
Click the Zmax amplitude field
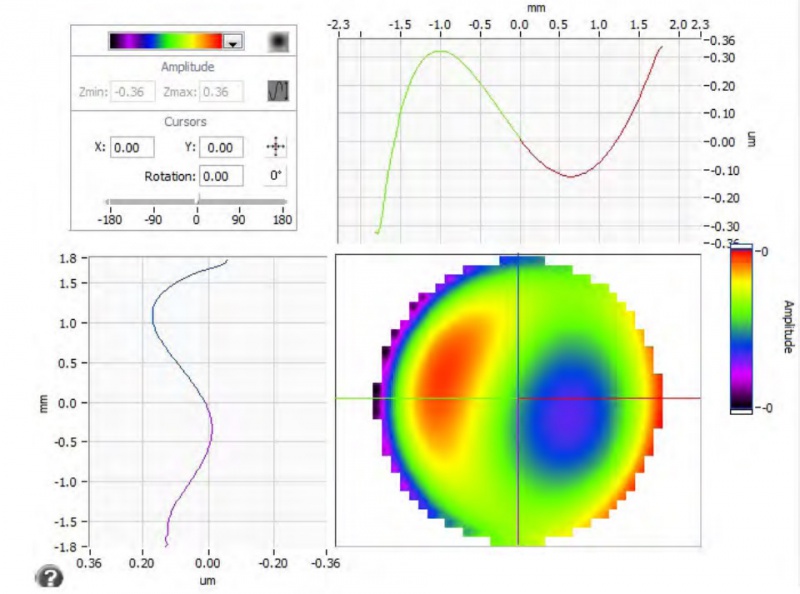(x=221, y=92)
